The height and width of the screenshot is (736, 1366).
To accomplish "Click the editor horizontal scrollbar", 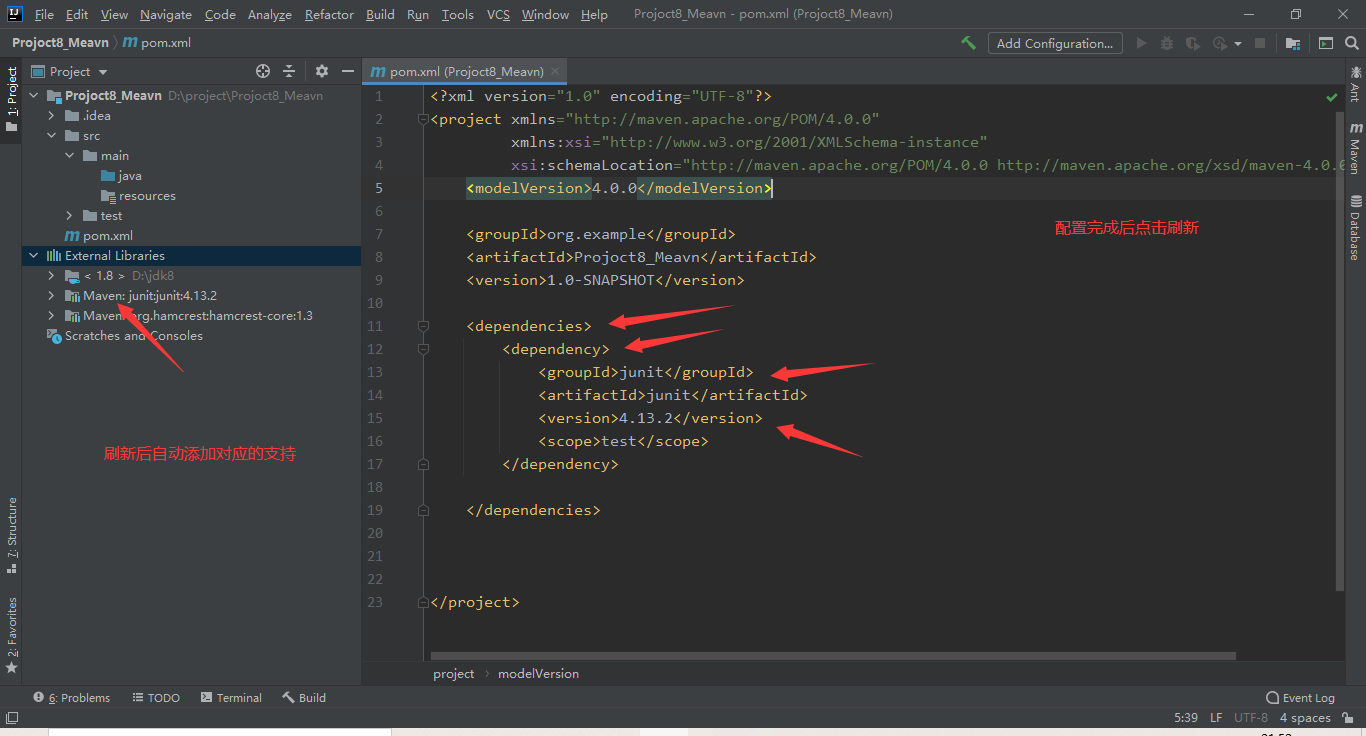I will [833, 656].
